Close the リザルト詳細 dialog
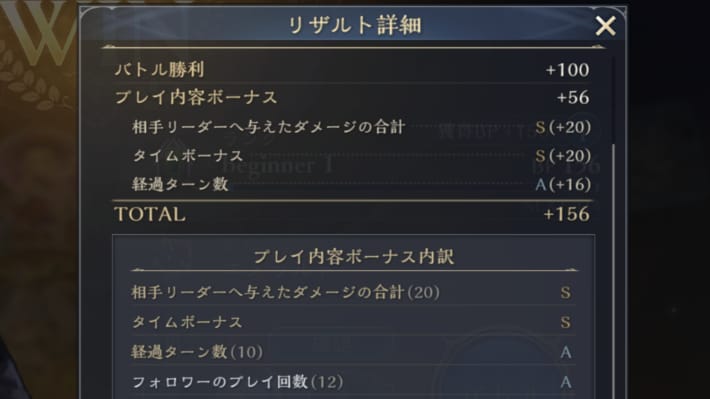 [x=605, y=26]
